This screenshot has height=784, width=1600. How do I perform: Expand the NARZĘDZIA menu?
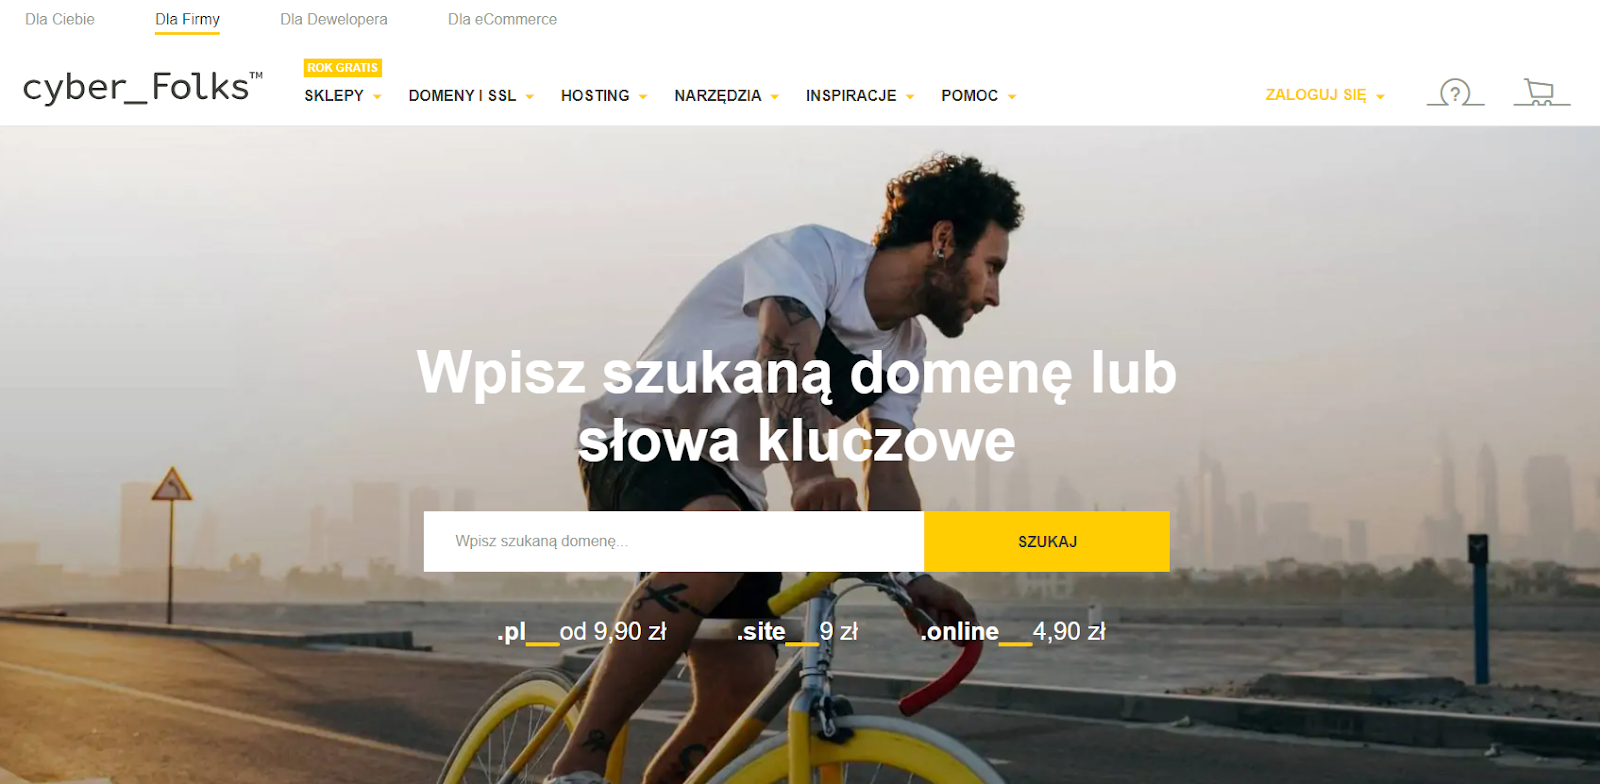coord(726,96)
